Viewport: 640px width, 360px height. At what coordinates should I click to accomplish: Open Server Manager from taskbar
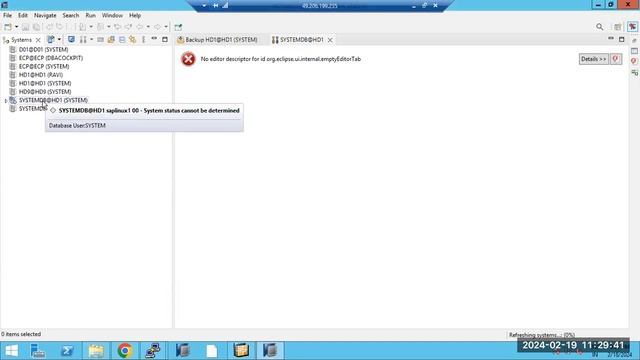(38, 351)
